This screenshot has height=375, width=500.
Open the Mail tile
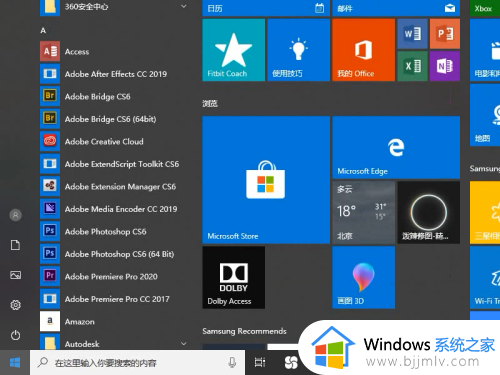pyautogui.click(x=396, y=8)
